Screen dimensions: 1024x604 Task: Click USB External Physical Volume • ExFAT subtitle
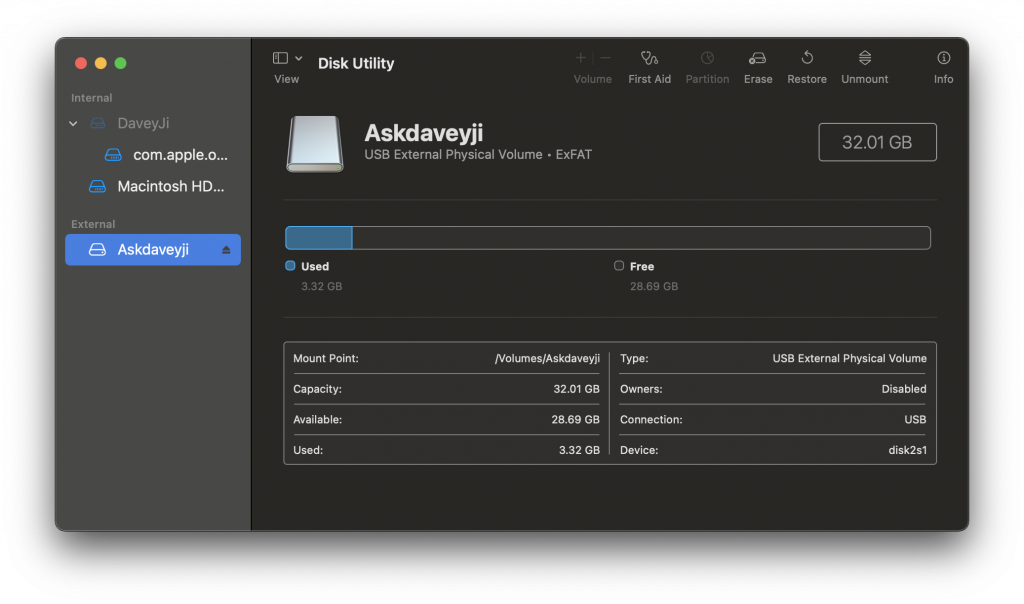pos(477,155)
